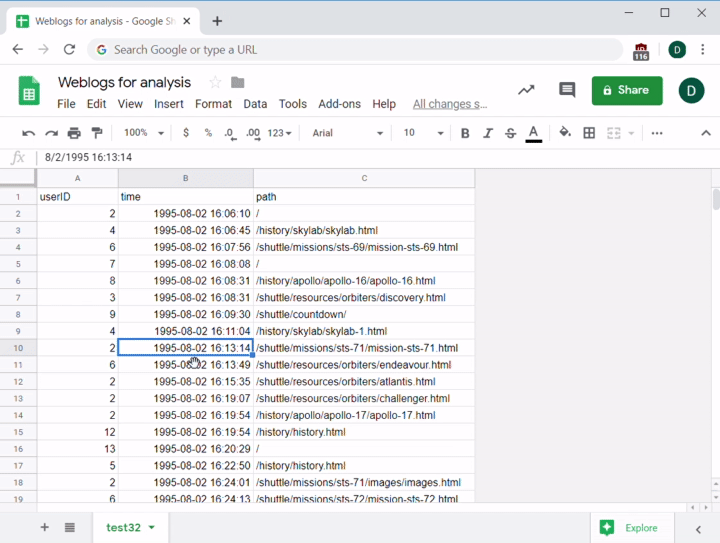Toggle bold formatting
The image size is (720, 543).
pyautogui.click(x=465, y=133)
